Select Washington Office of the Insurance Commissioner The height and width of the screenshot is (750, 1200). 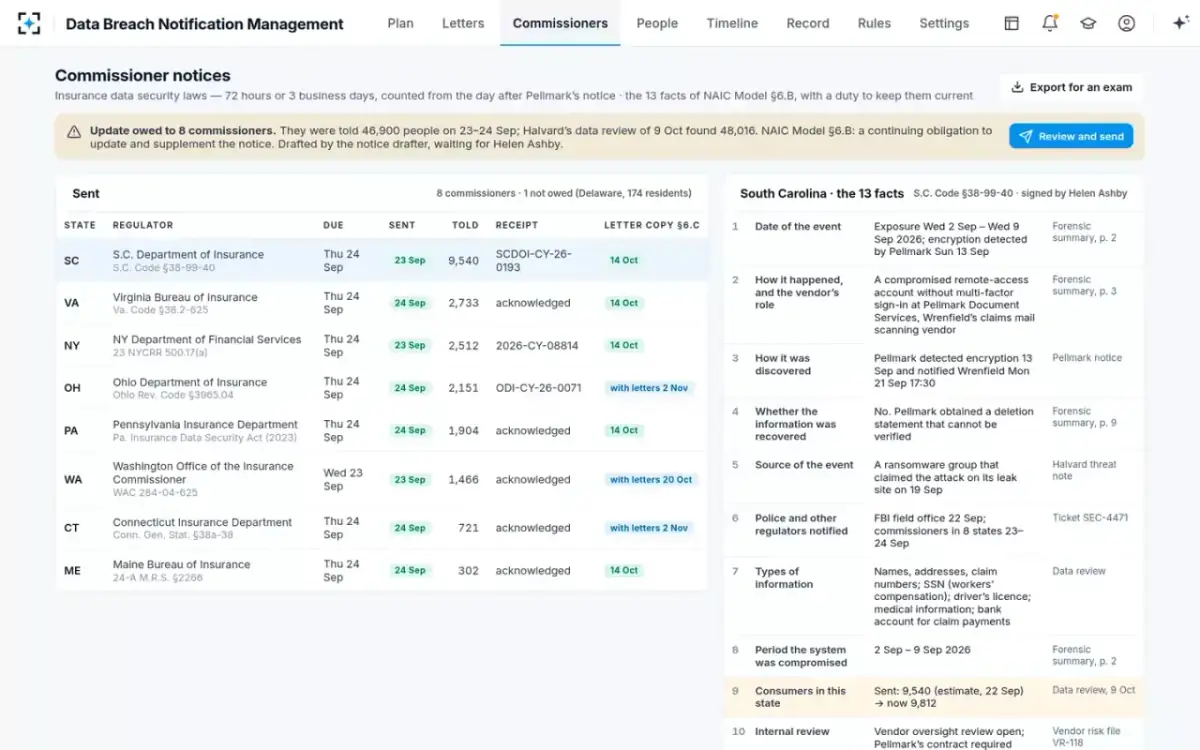381,479
